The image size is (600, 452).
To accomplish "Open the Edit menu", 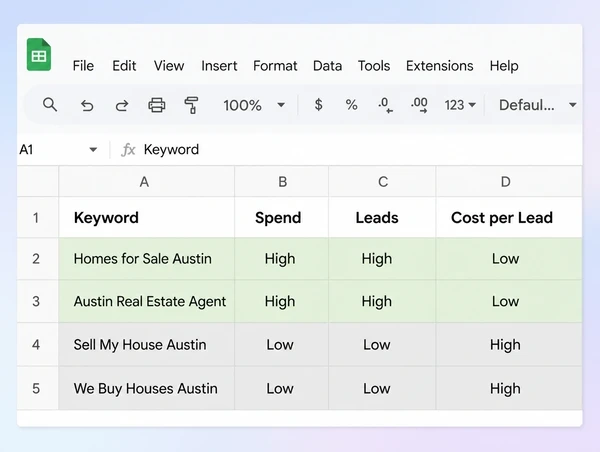I will 124,66.
